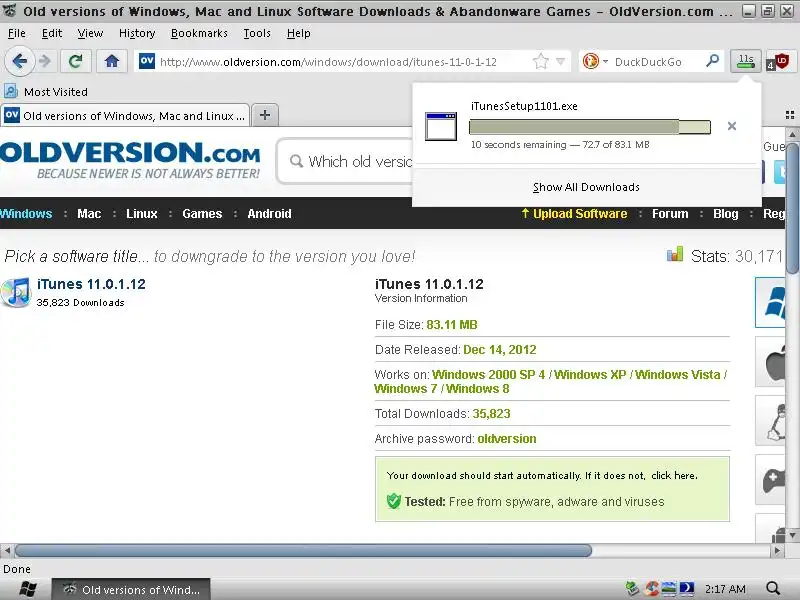Open the Most Visited bookmarks folder

(x=46, y=92)
